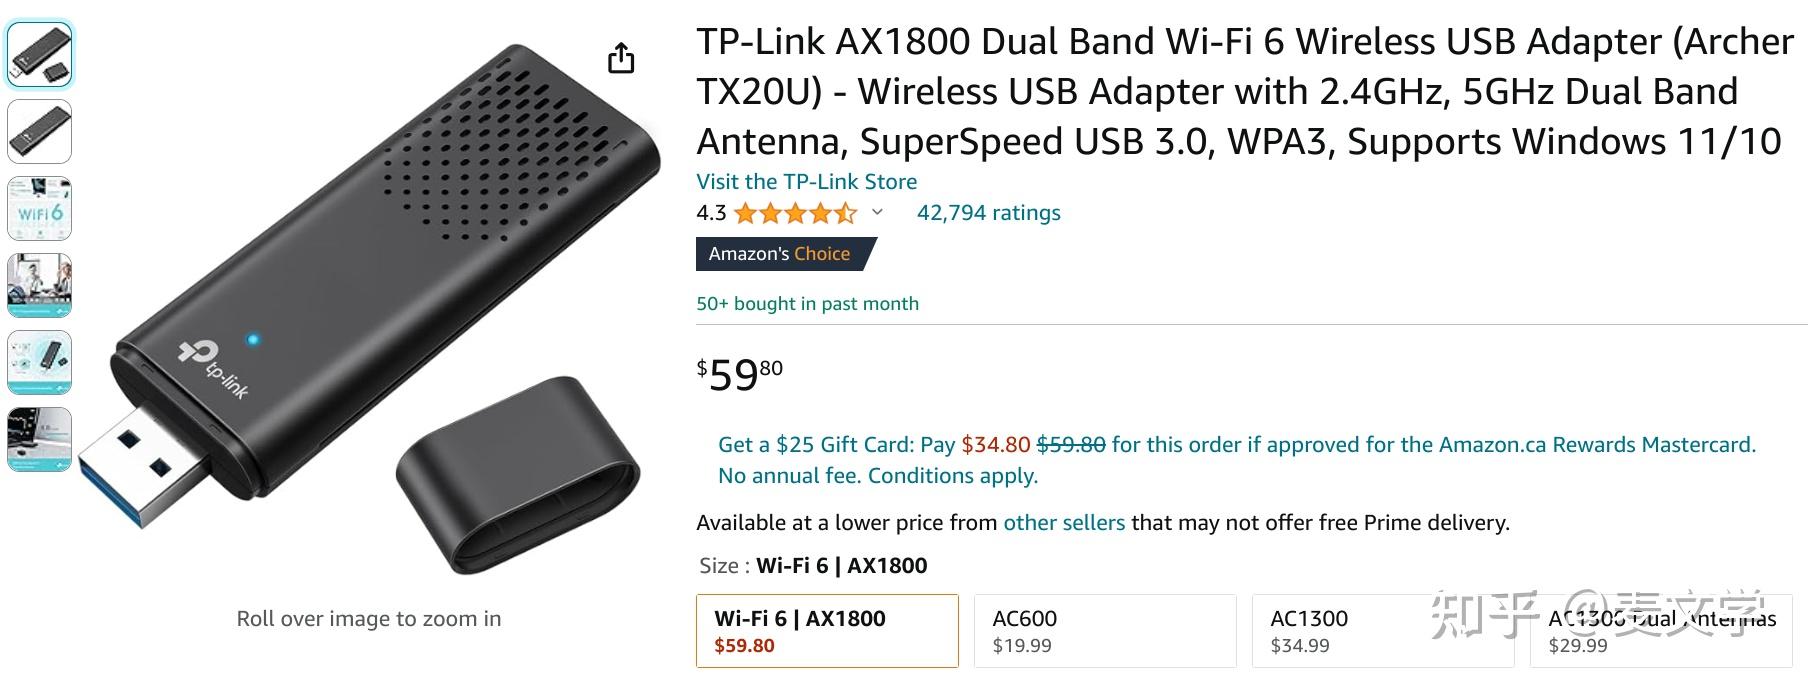Screen dimensions: 1812x686
Task: Visit the TP-Link Store link
Action: (x=806, y=182)
